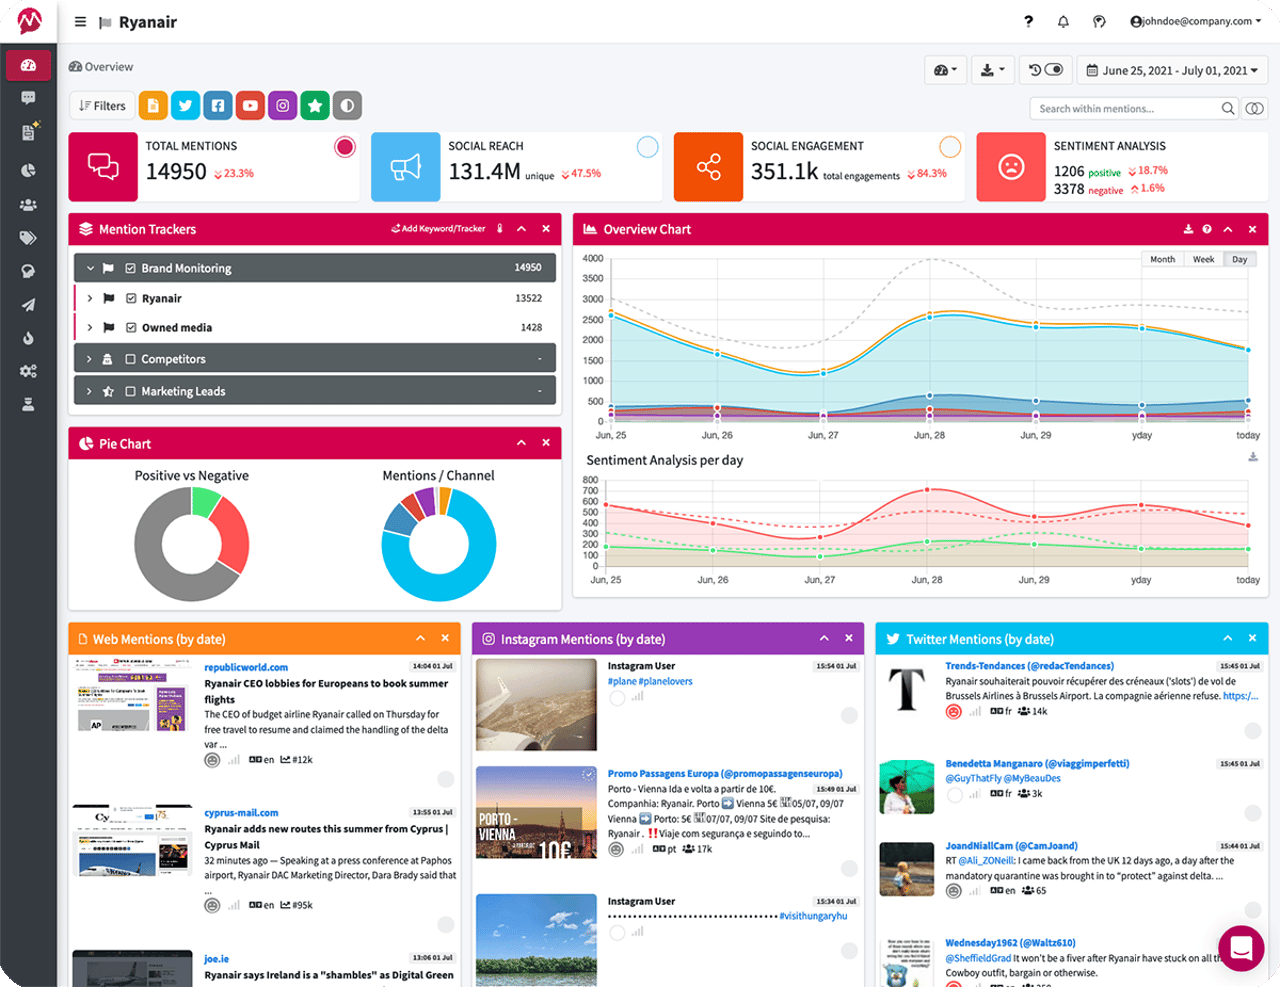Collapse the Pie Chart panel

519,443
